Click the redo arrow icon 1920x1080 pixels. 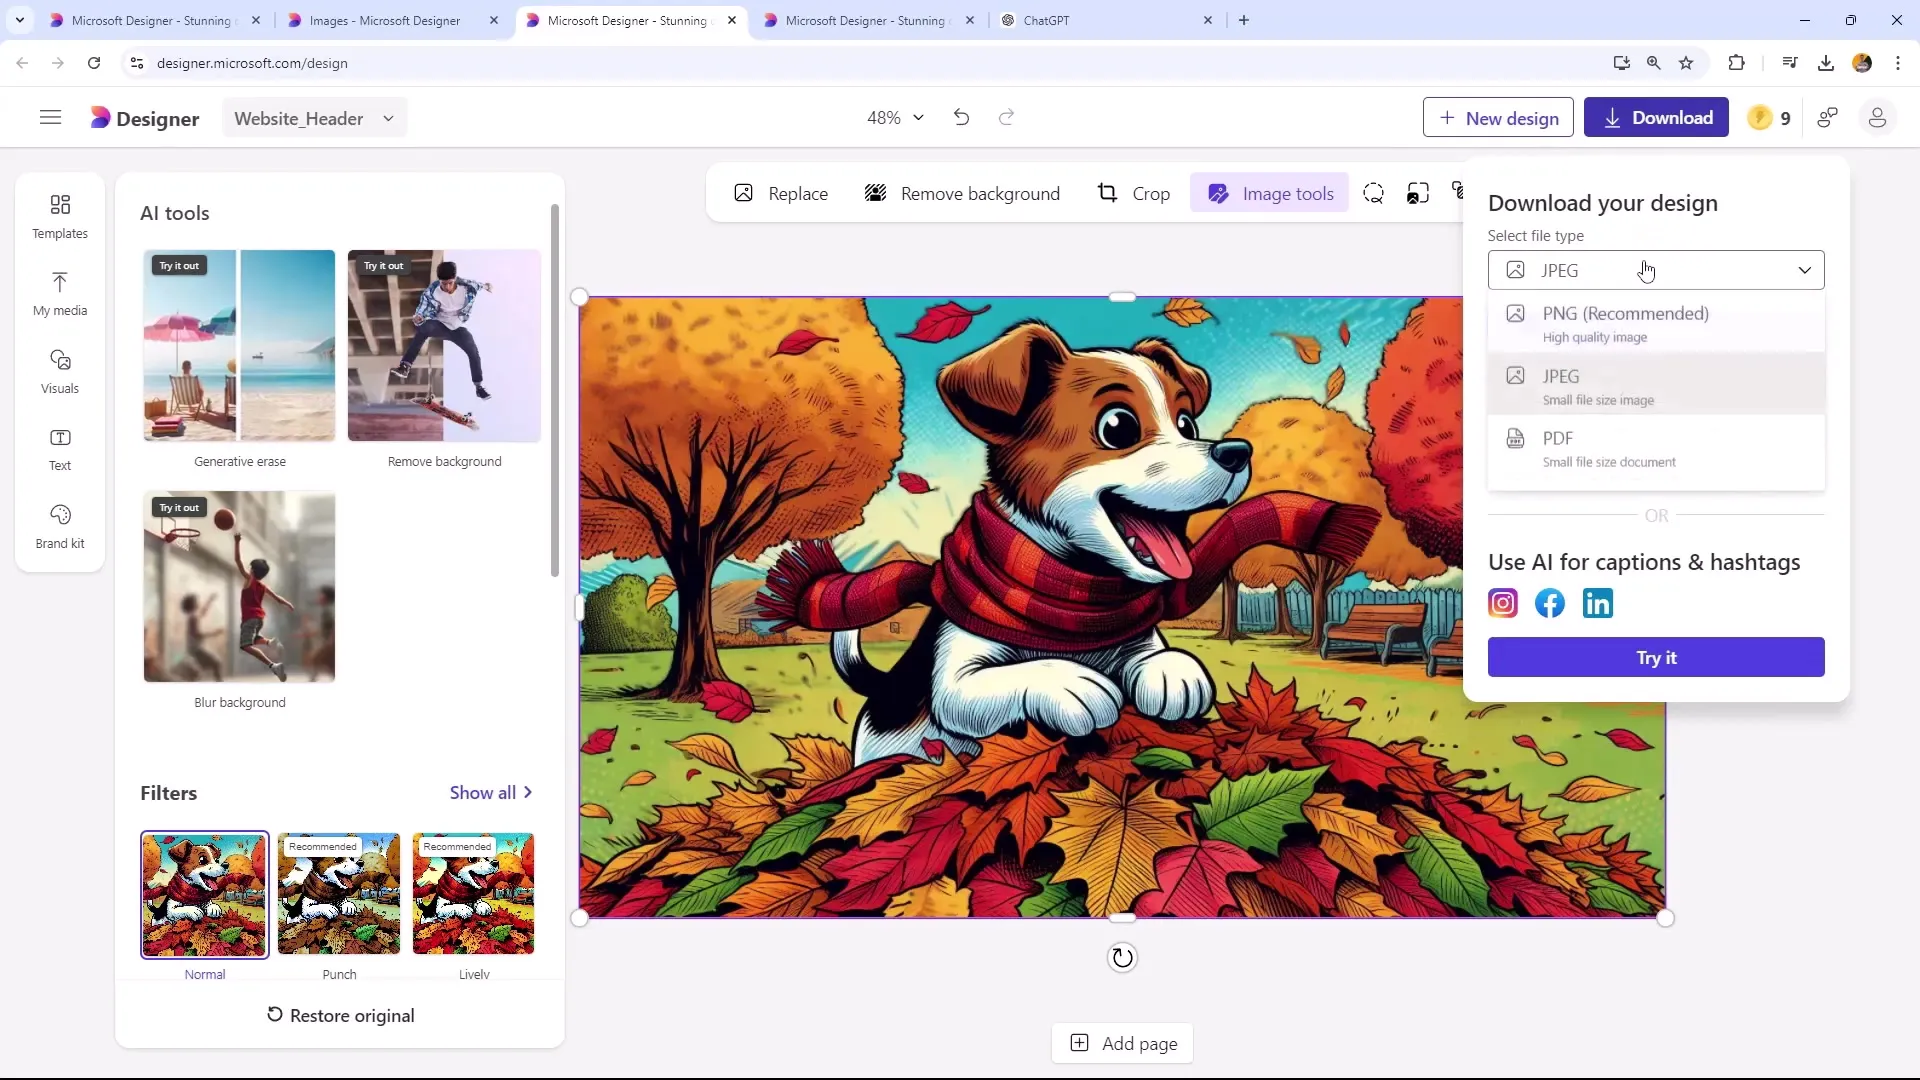[1007, 117]
